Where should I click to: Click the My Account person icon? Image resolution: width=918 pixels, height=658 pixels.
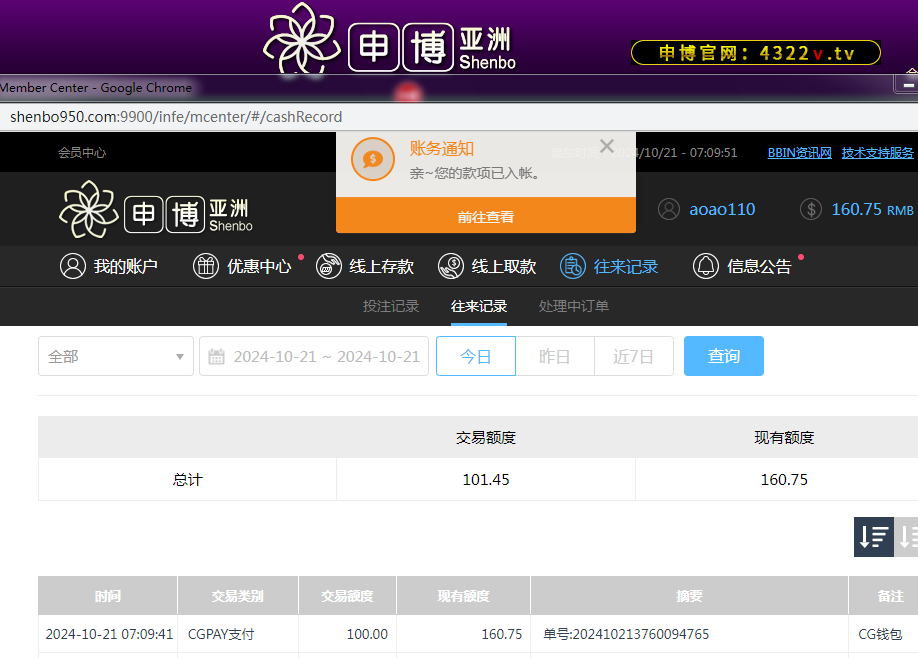[72, 266]
